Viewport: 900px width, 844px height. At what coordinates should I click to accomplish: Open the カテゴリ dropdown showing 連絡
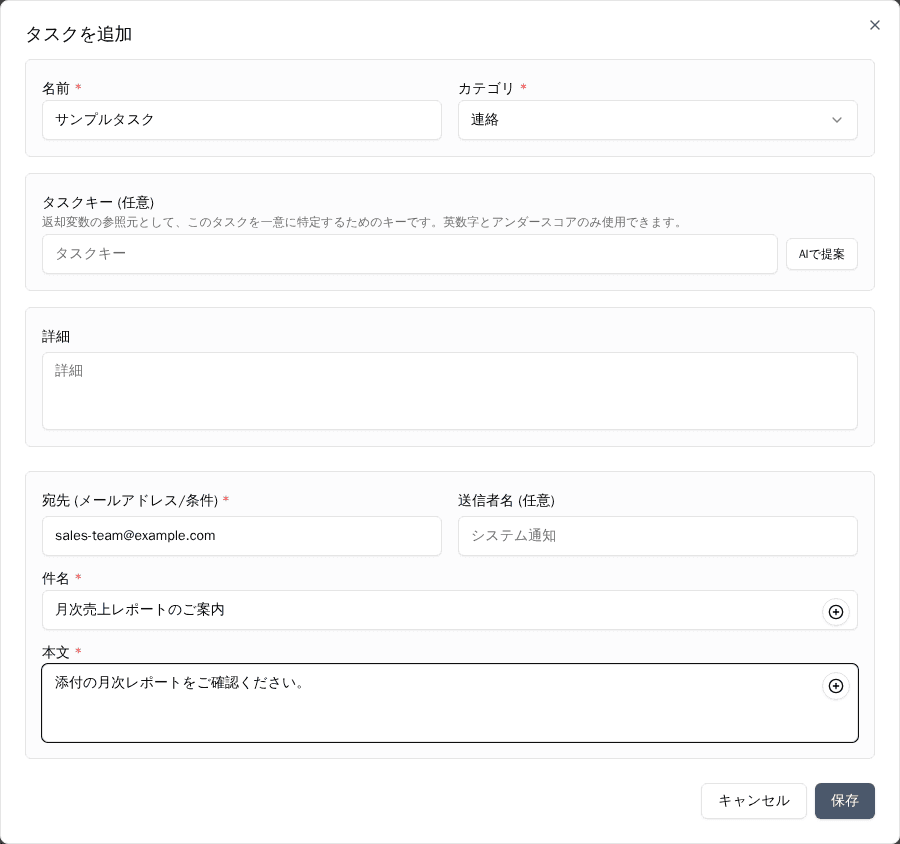click(x=657, y=120)
